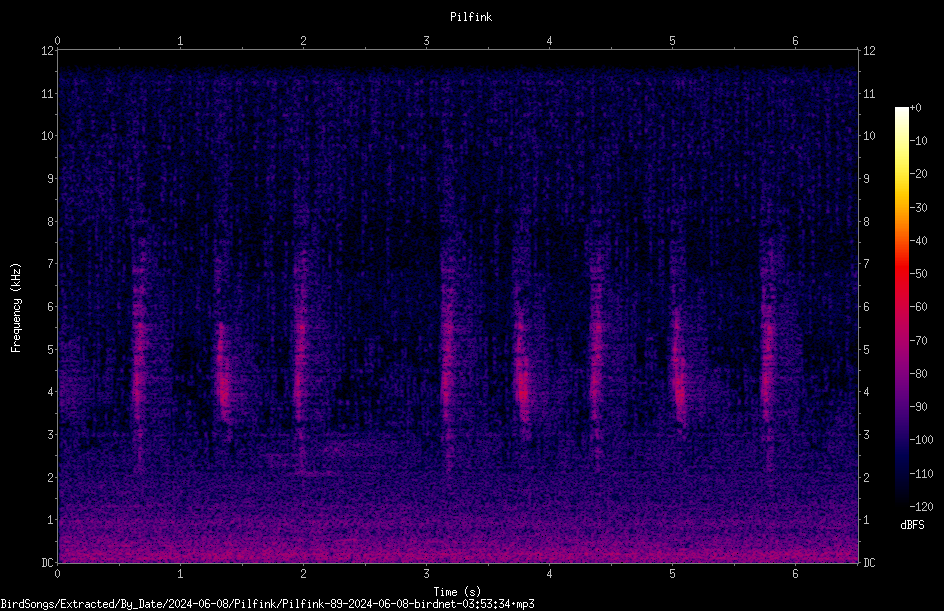Click the file path text at bottom
944x611 pixels.
(x=267, y=604)
